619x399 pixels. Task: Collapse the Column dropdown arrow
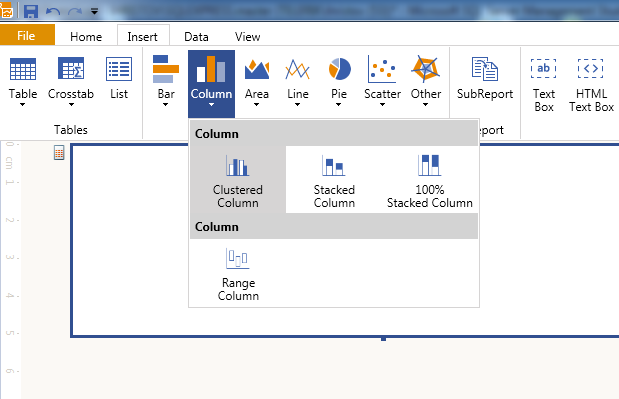click(x=212, y=105)
